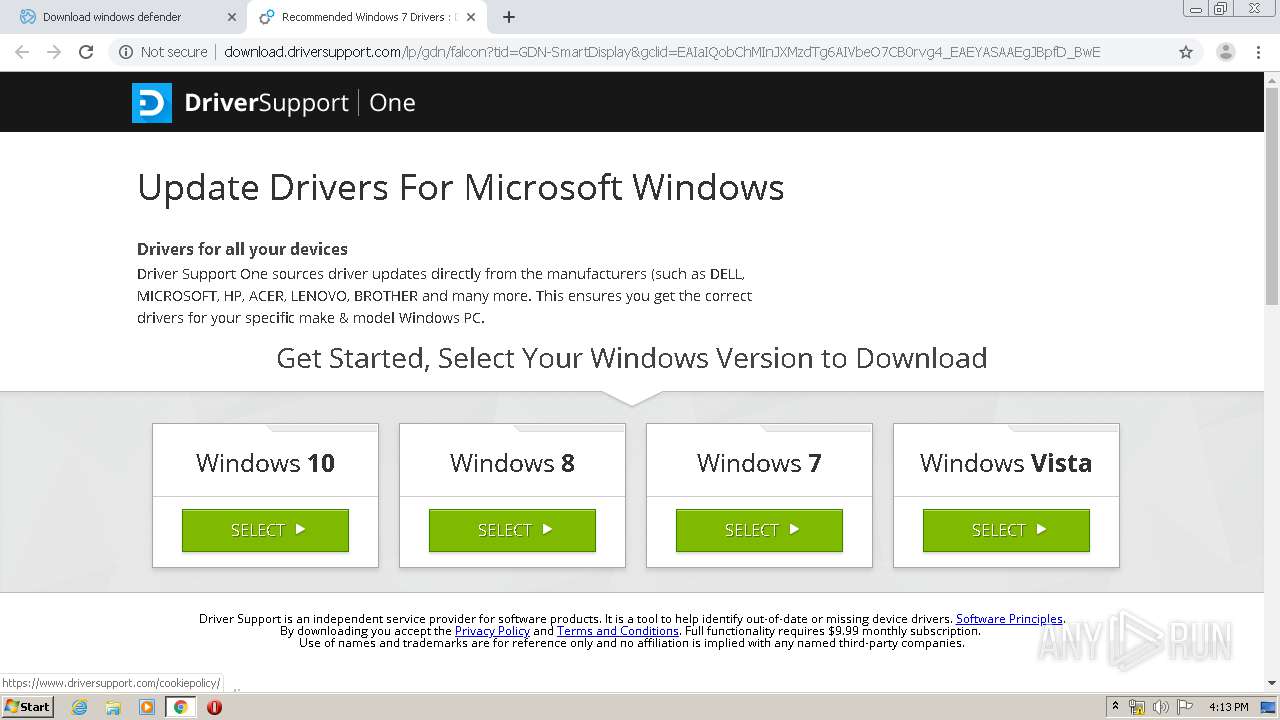Open a new tab with plus button
1280x720 pixels.
(x=509, y=17)
